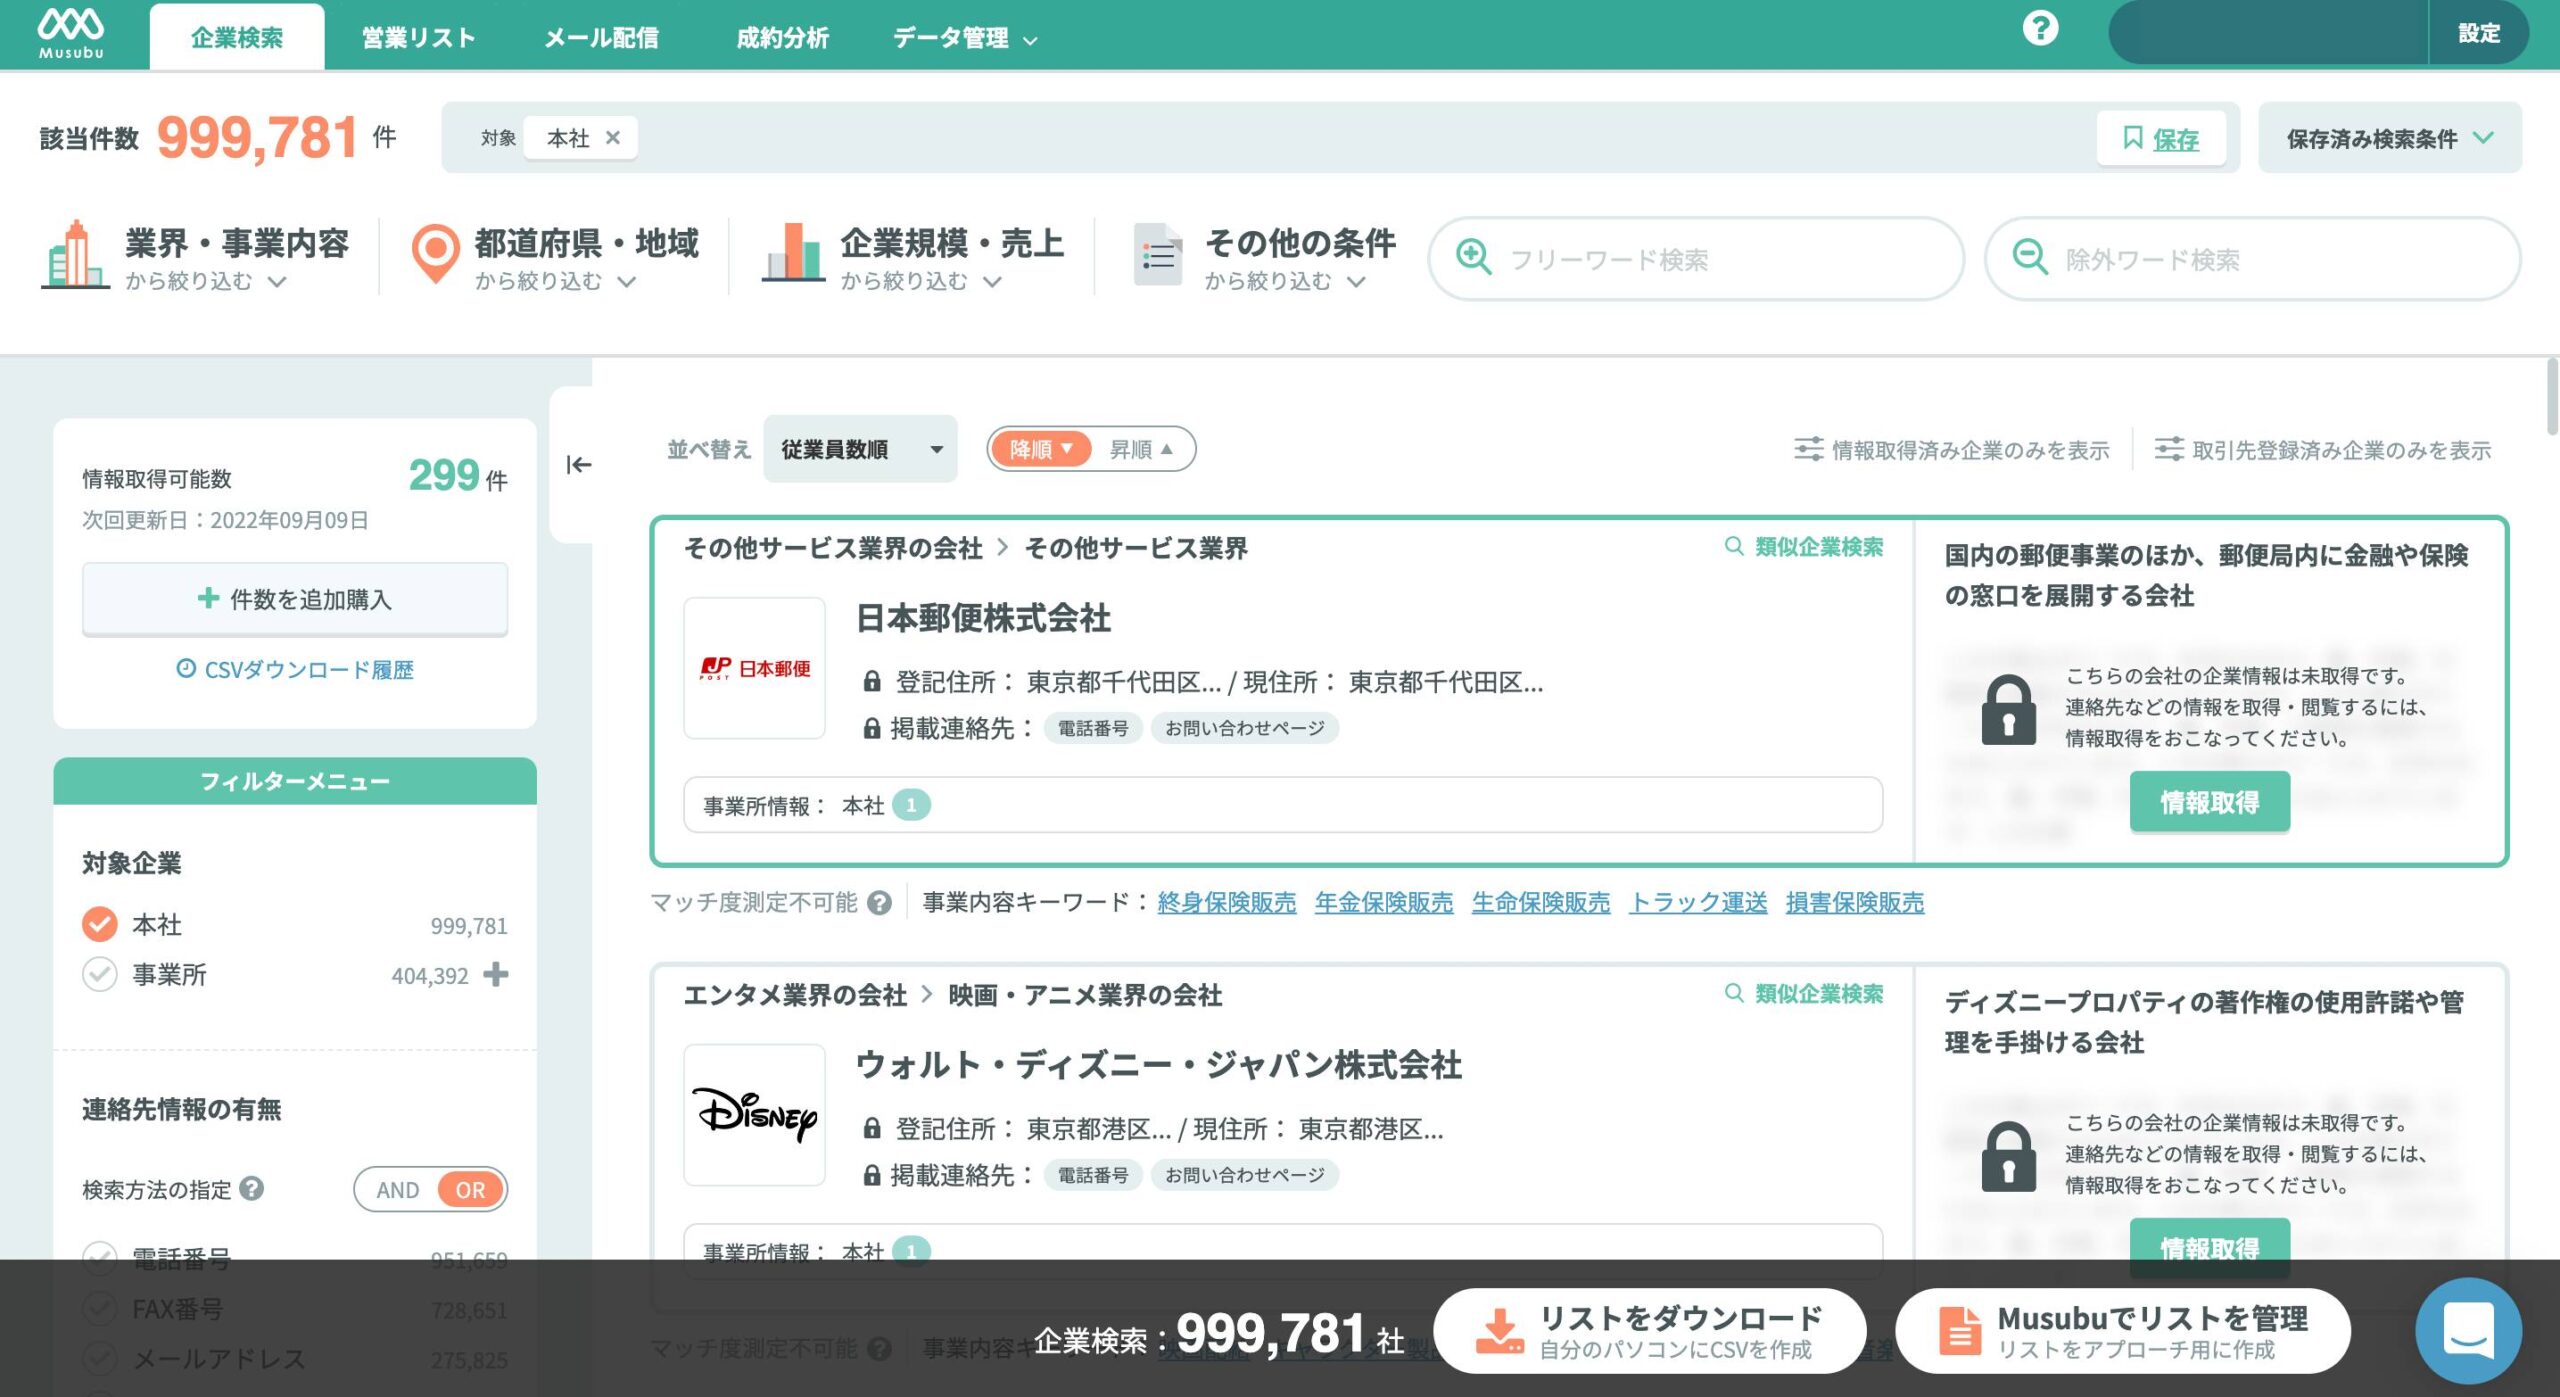Click the exclude word search magnifier icon

[x=2030, y=257]
